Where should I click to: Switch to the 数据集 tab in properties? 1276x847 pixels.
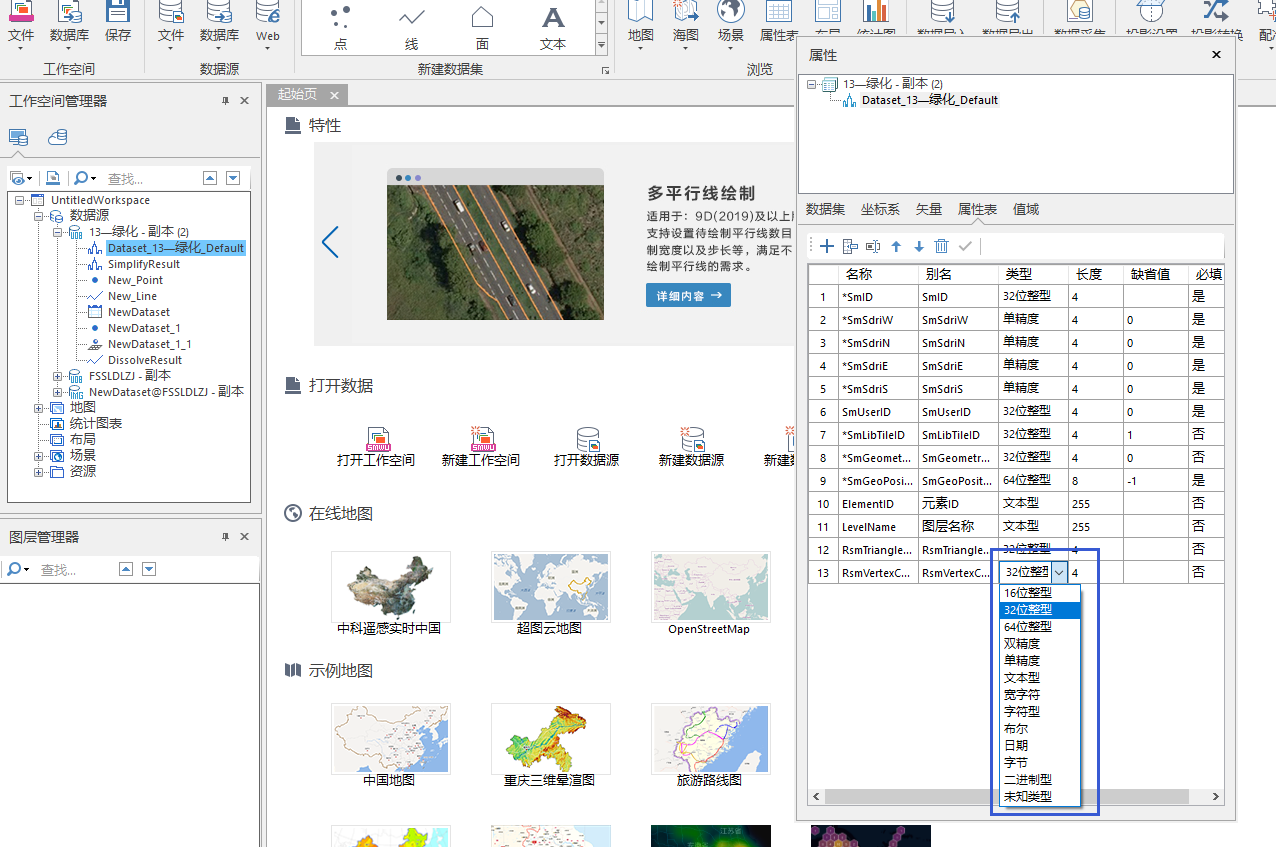point(825,209)
